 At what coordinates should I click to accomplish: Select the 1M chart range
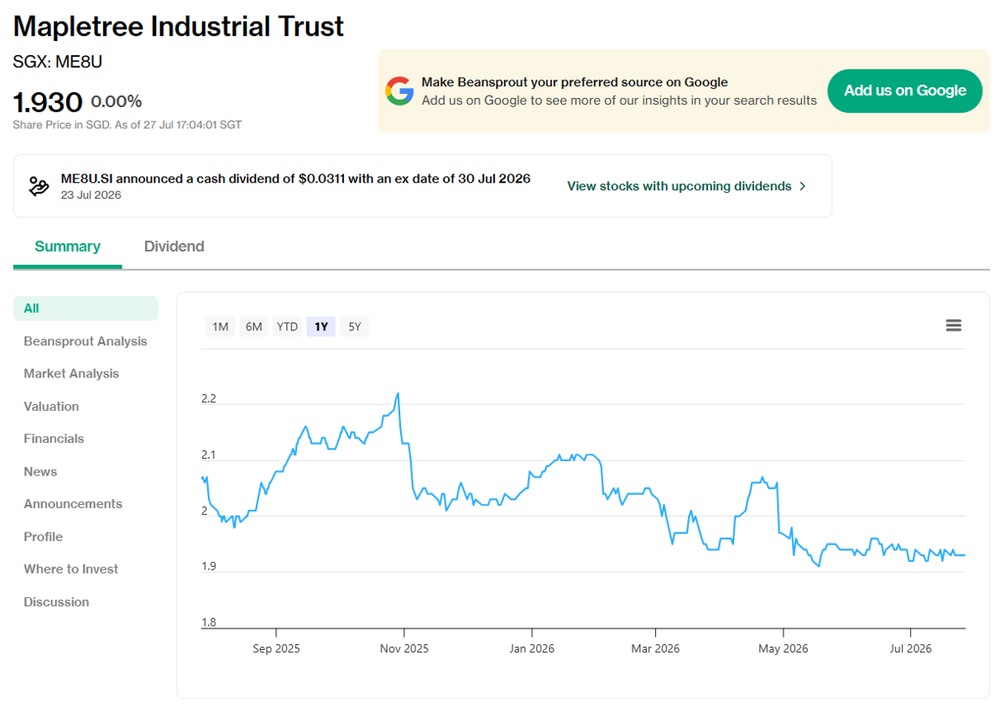[x=220, y=327]
